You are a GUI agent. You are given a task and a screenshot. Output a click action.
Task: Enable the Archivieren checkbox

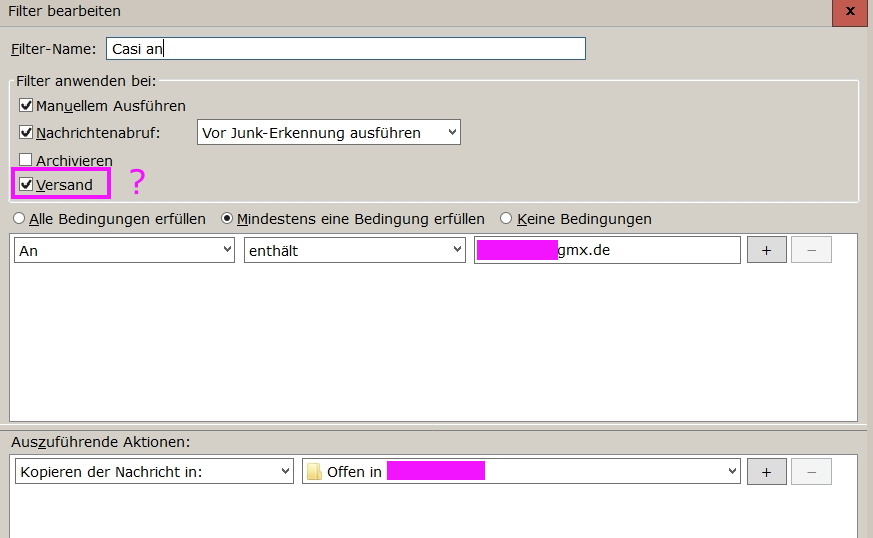click(x=26, y=160)
